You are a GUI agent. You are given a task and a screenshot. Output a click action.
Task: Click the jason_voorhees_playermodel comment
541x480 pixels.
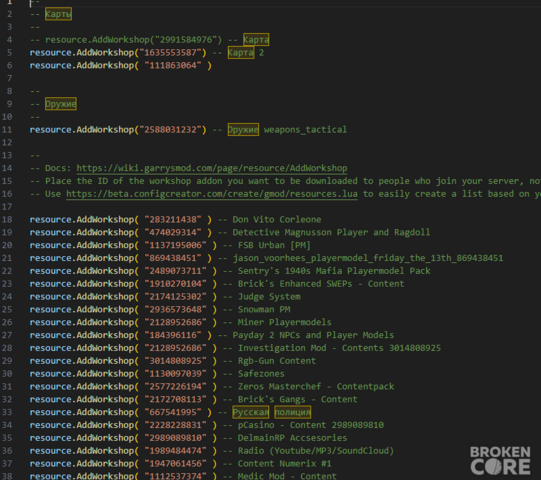[x=368, y=258]
